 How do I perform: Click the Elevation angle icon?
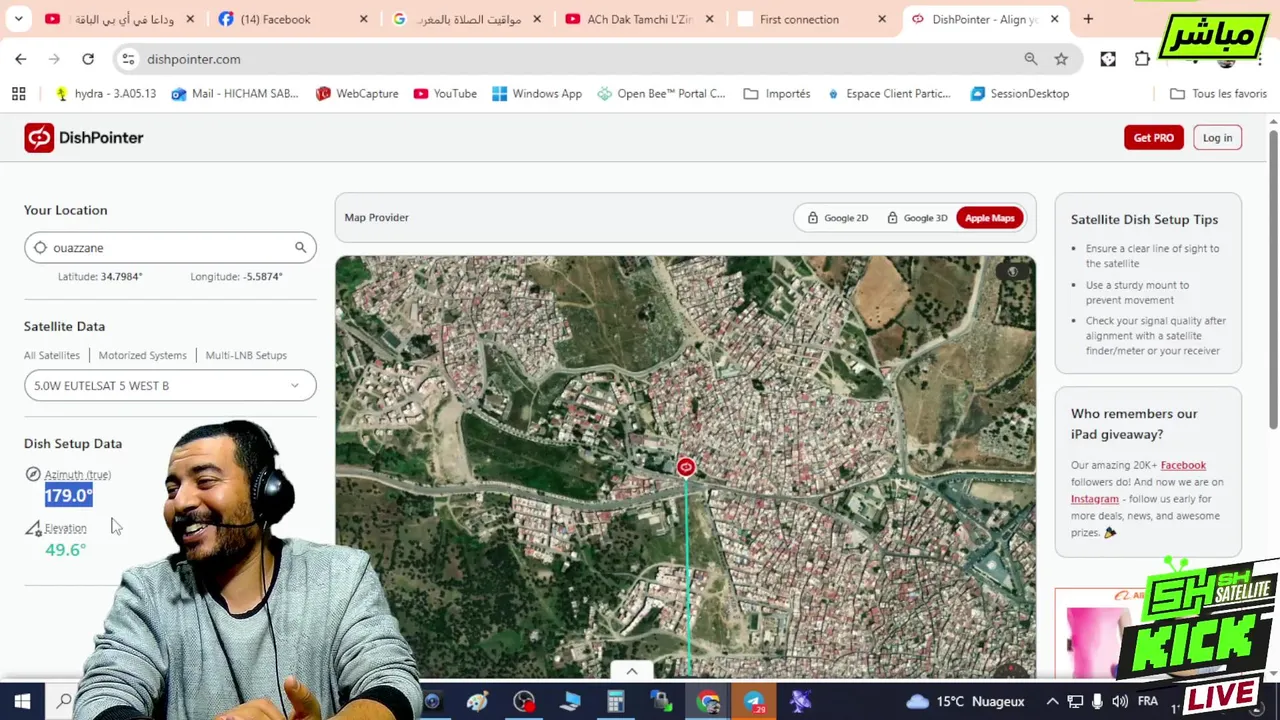(33, 528)
